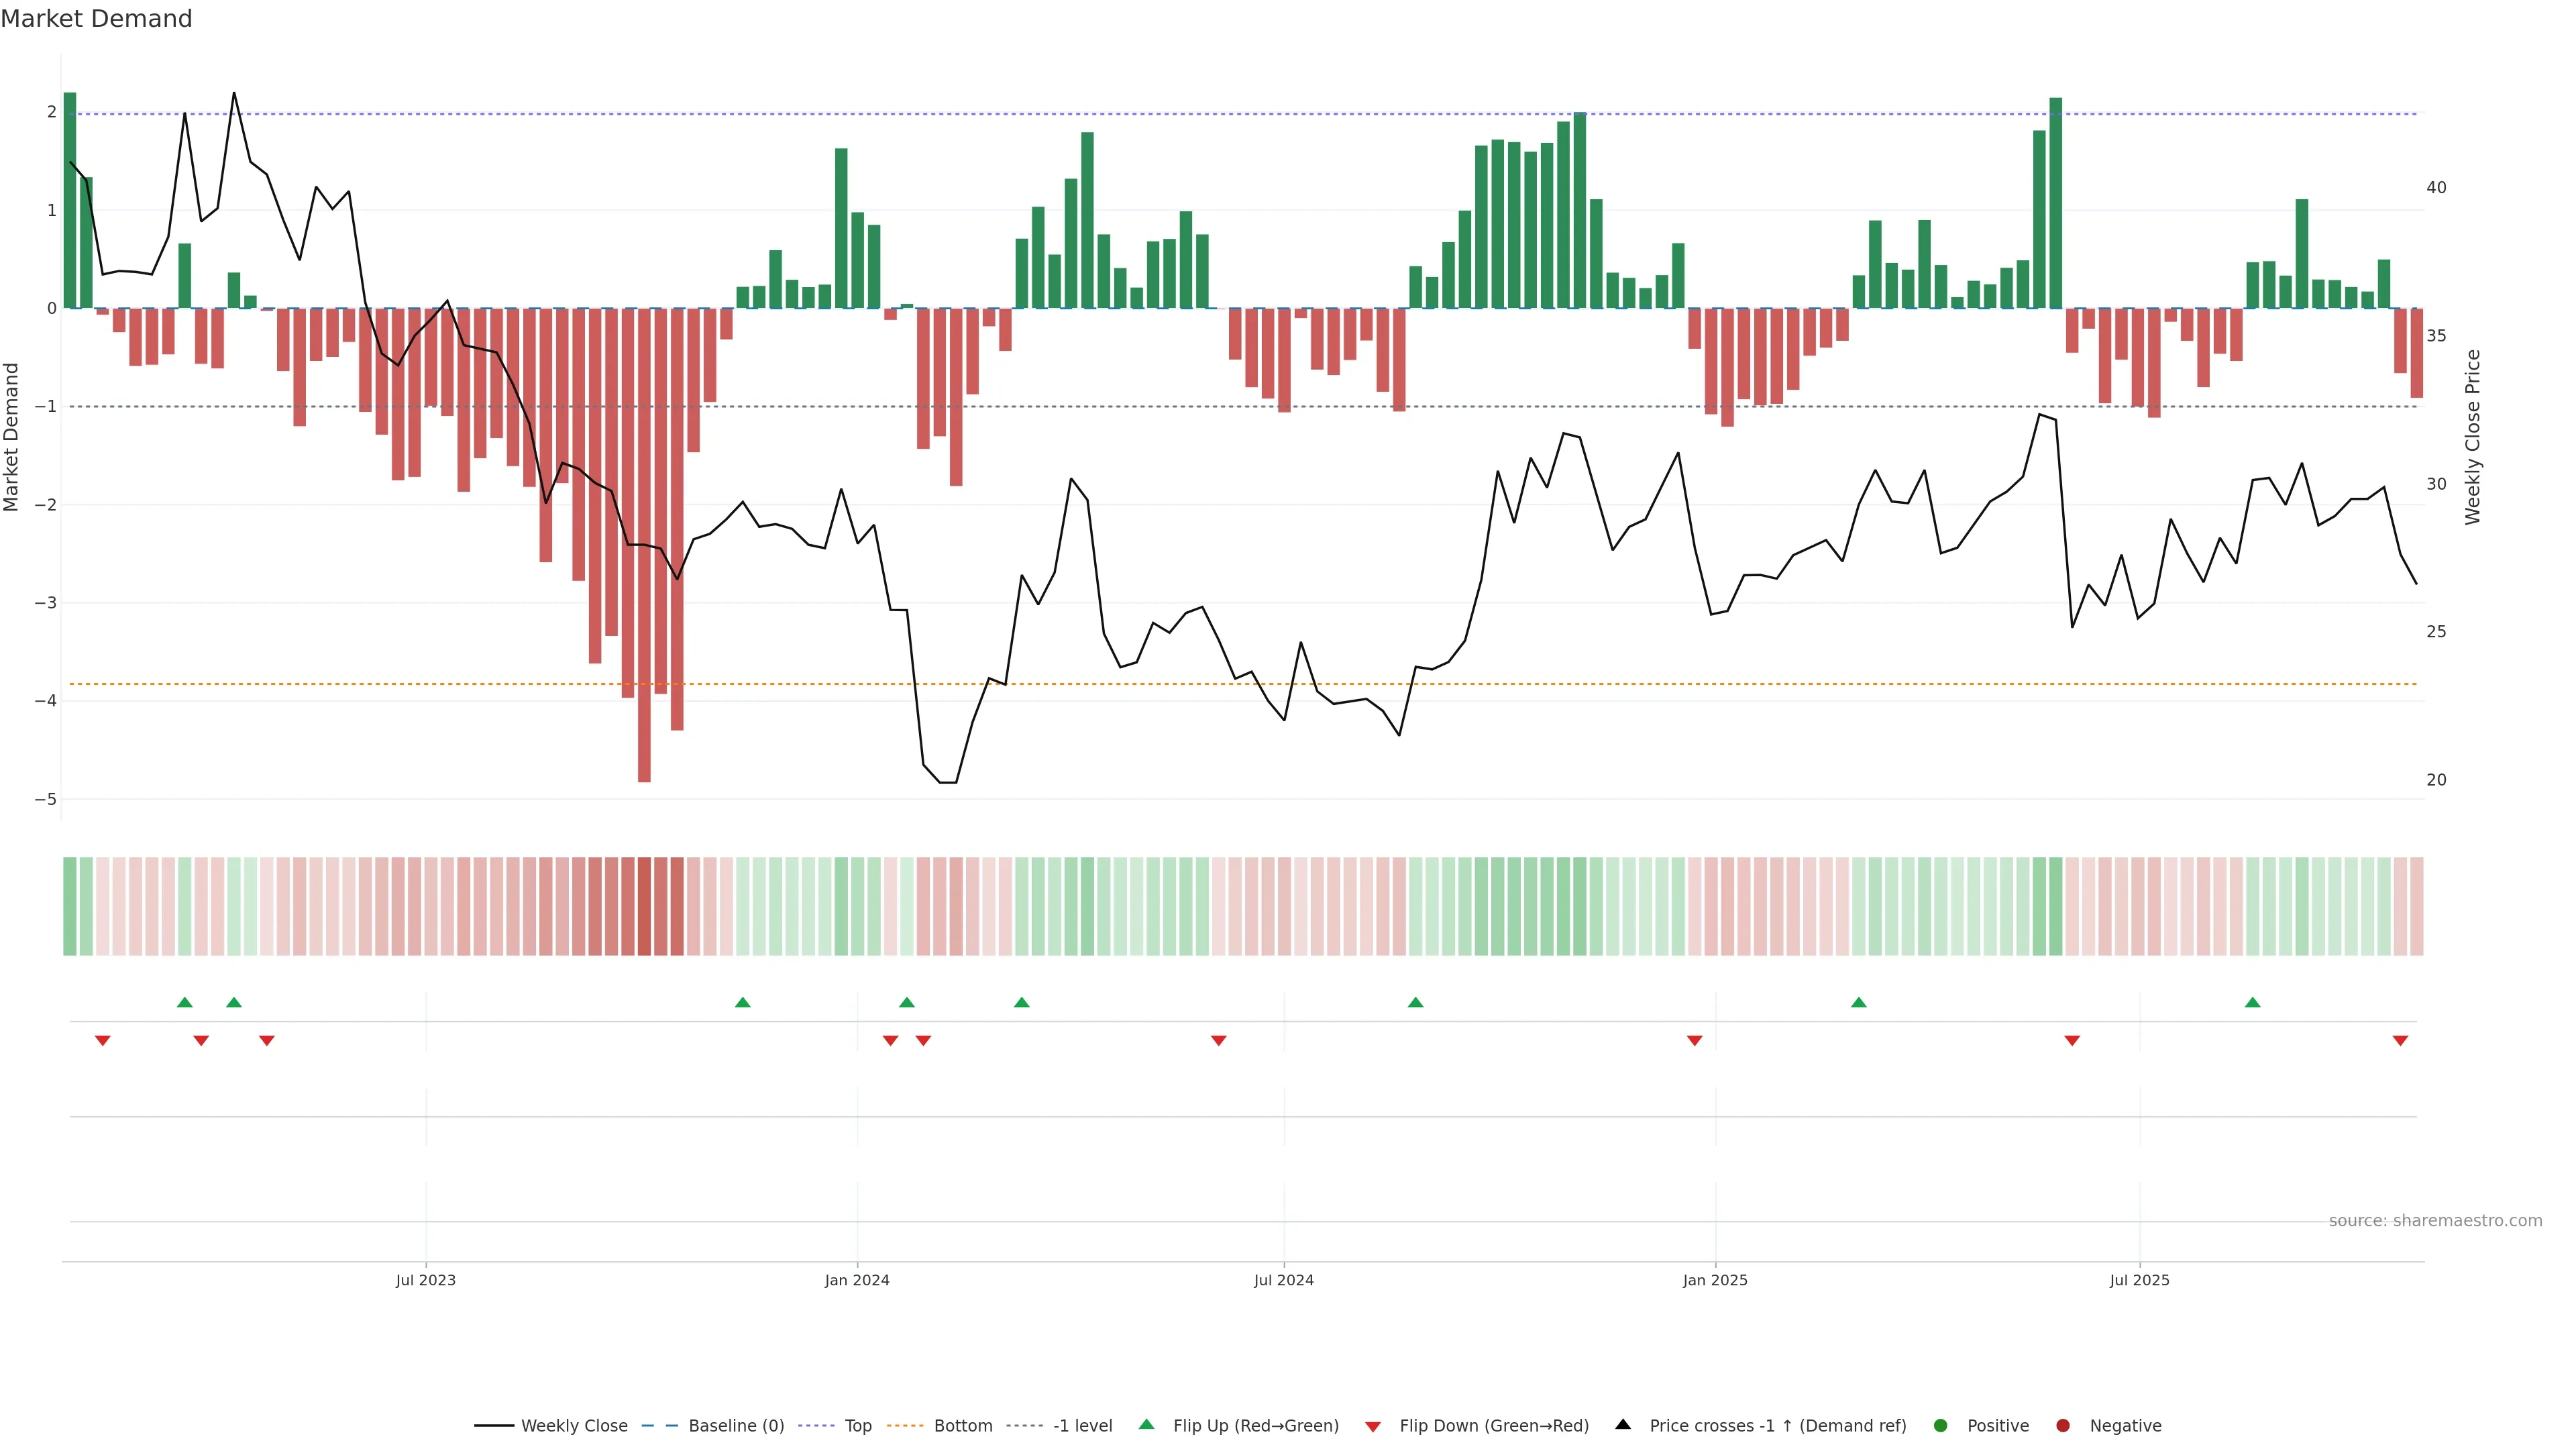The image size is (2576, 1449).
Task: Select the first red flip-down triangle marker
Action: [102, 1041]
